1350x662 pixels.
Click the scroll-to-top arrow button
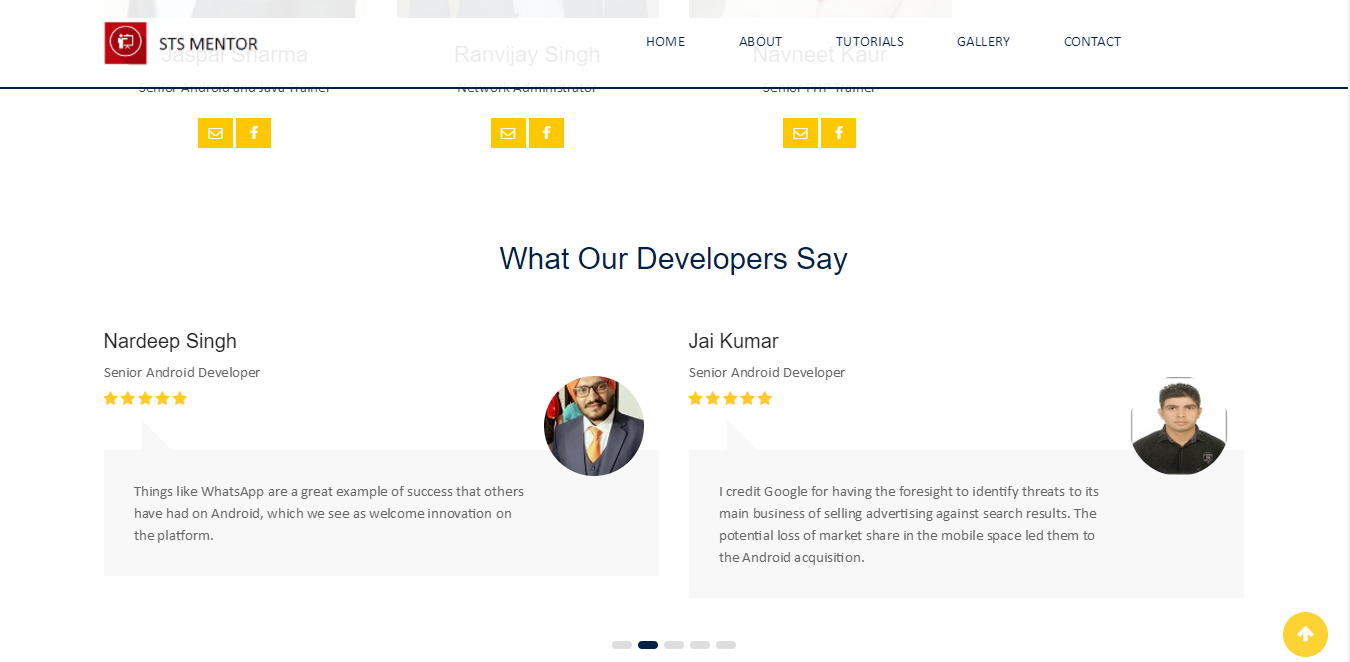[x=1305, y=634]
